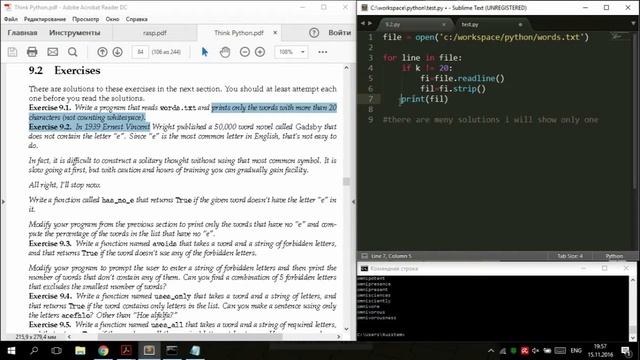Zoom in with the plus circle icon
The height and width of the screenshot is (360, 640).
coord(260,52)
